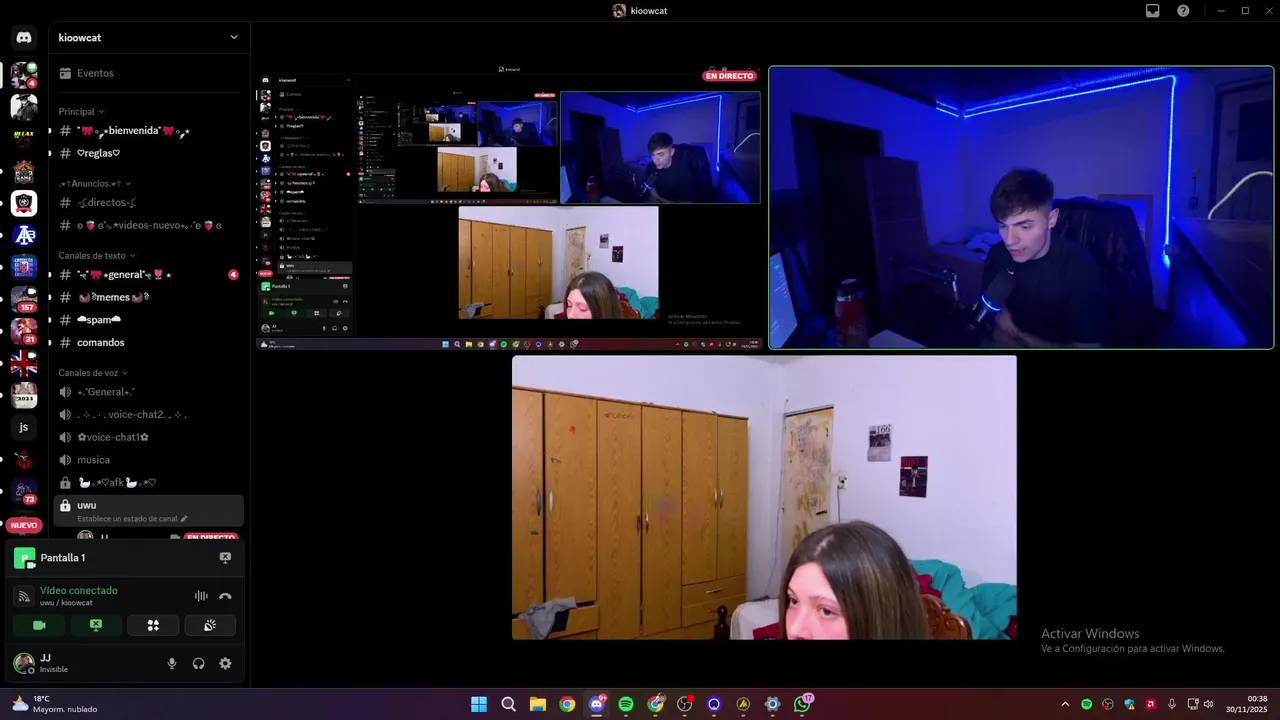Deafen with the headphones icon
Screen dimensions: 1280x720
pos(198,663)
